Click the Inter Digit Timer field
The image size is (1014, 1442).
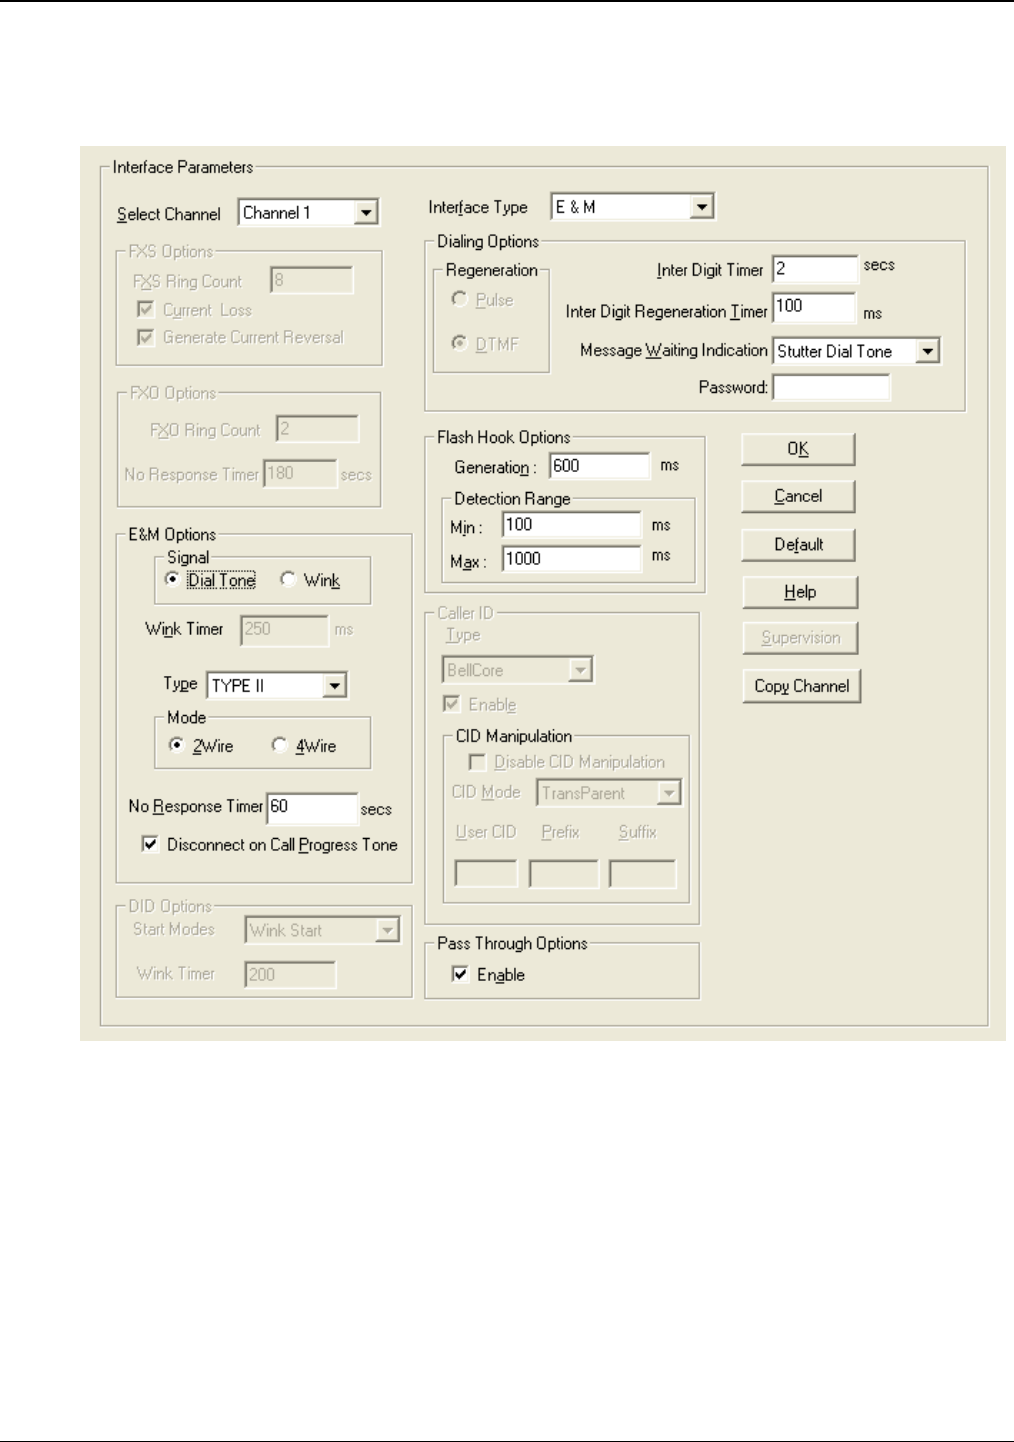click(x=815, y=269)
